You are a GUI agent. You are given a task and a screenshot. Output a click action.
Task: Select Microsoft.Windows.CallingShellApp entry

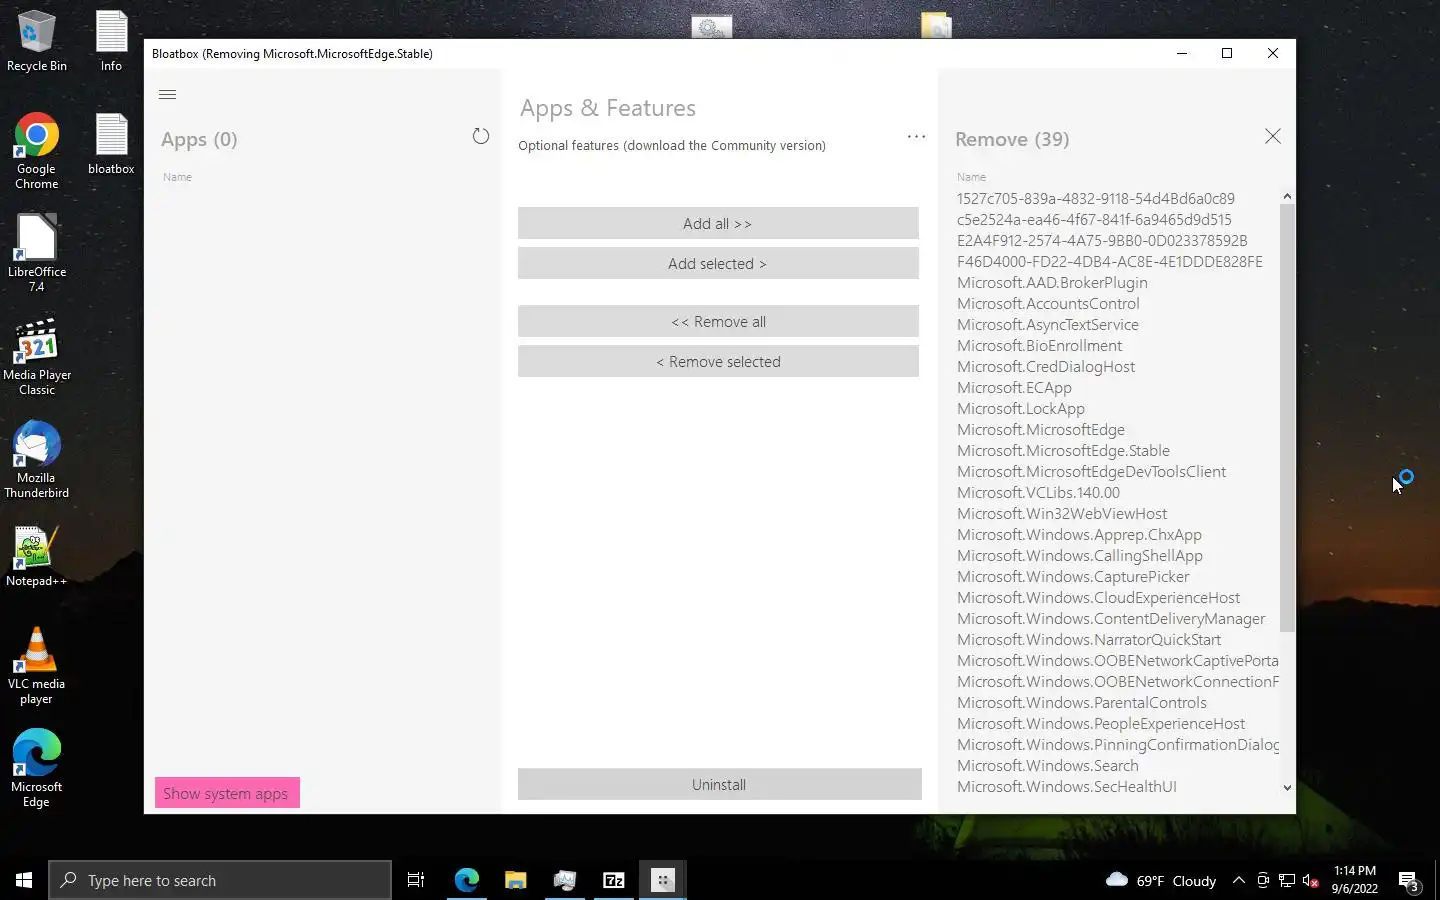pyautogui.click(x=1080, y=555)
